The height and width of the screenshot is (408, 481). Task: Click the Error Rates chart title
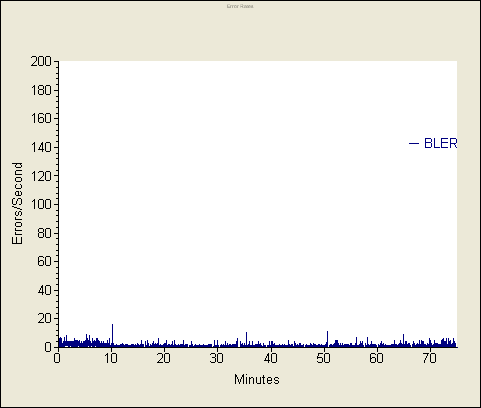pyautogui.click(x=240, y=6)
